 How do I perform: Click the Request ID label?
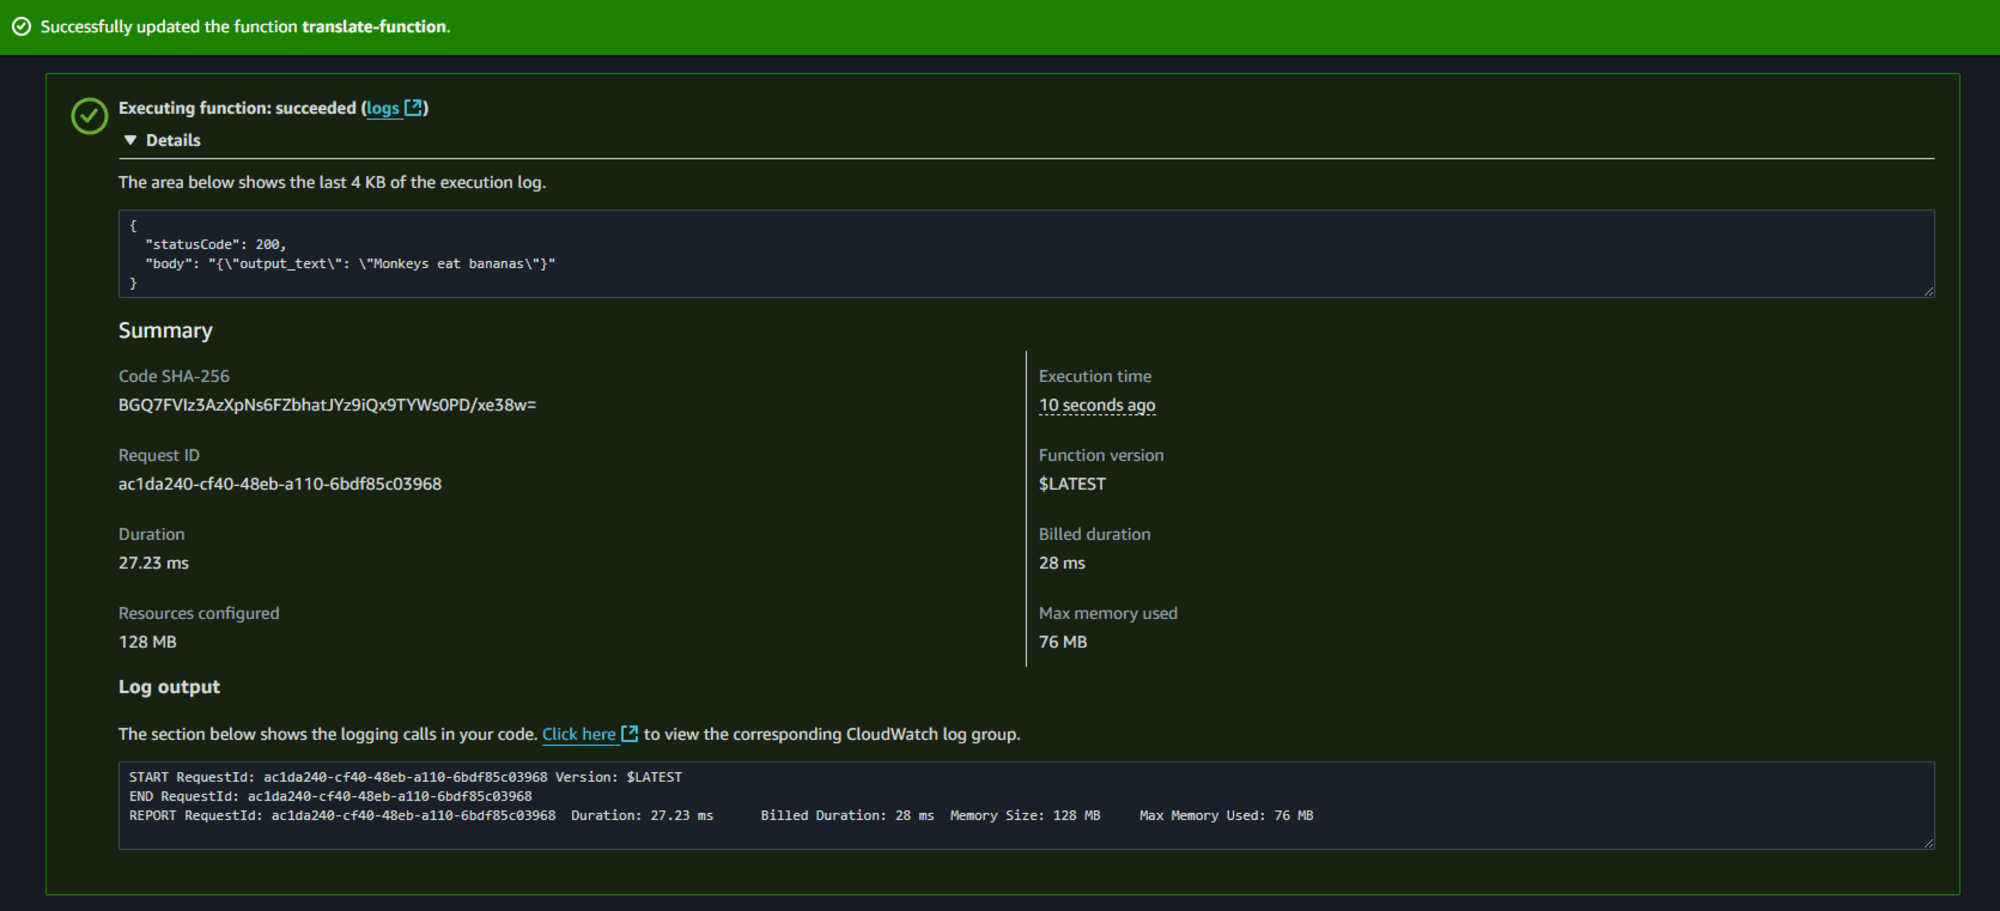point(159,455)
